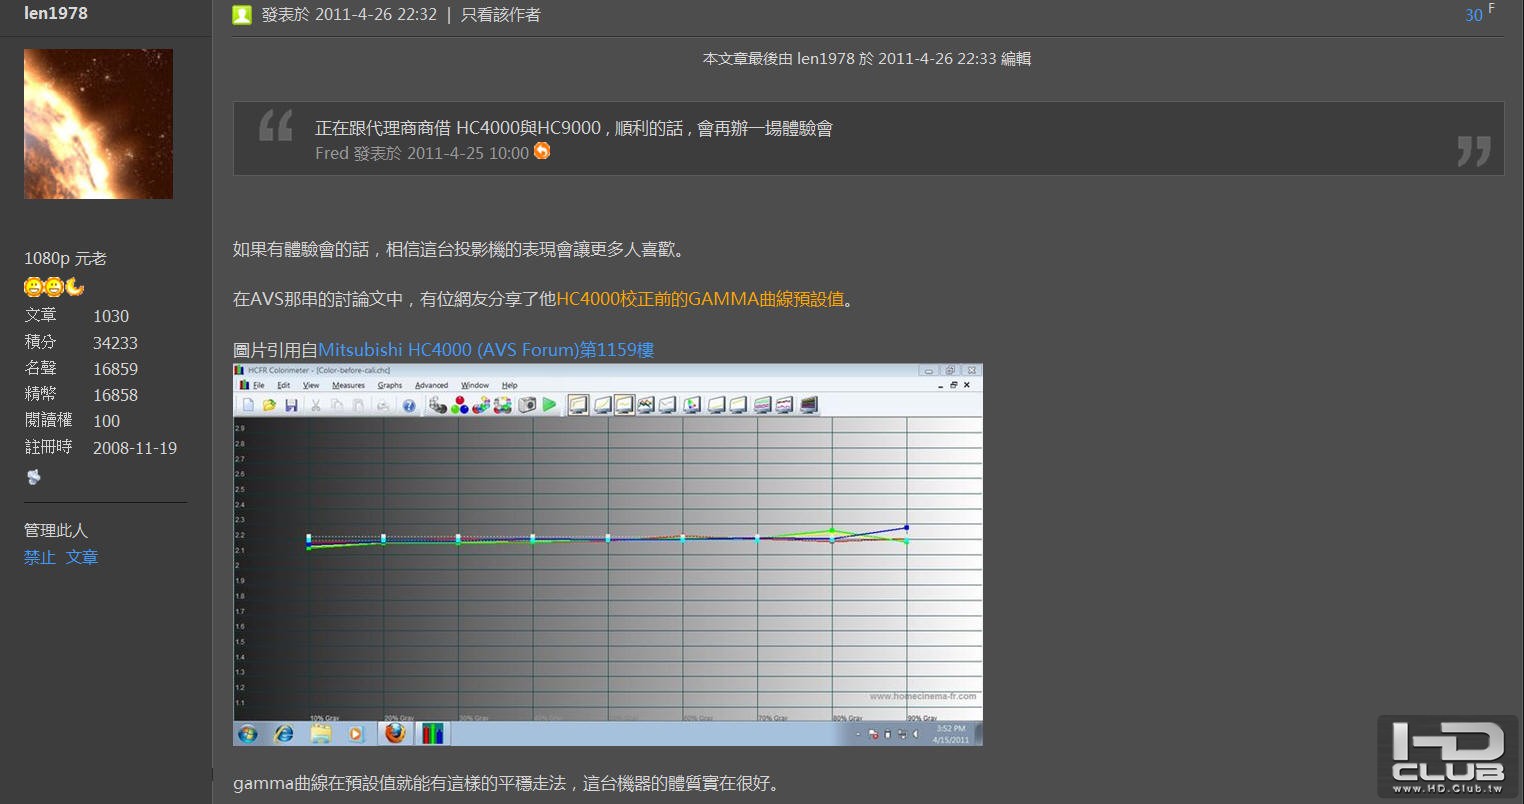
Task: Click moon rank icon under 1080p 元老
Action: 75,287
